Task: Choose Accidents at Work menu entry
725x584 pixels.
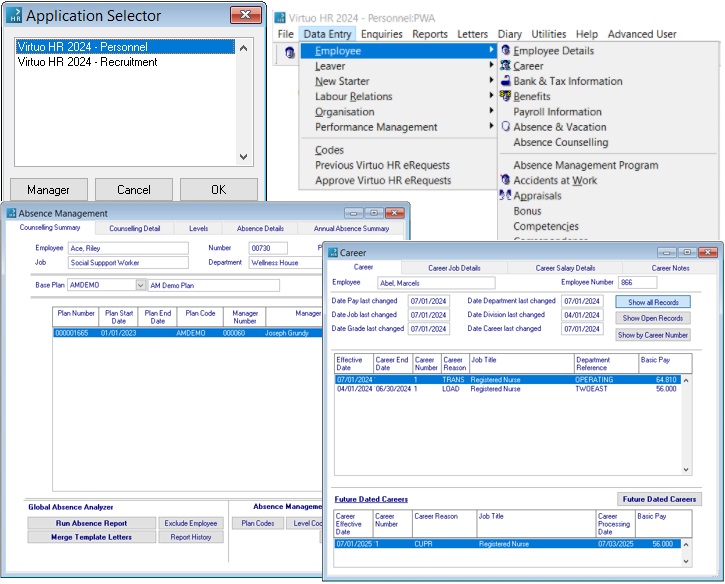Action: [554, 180]
